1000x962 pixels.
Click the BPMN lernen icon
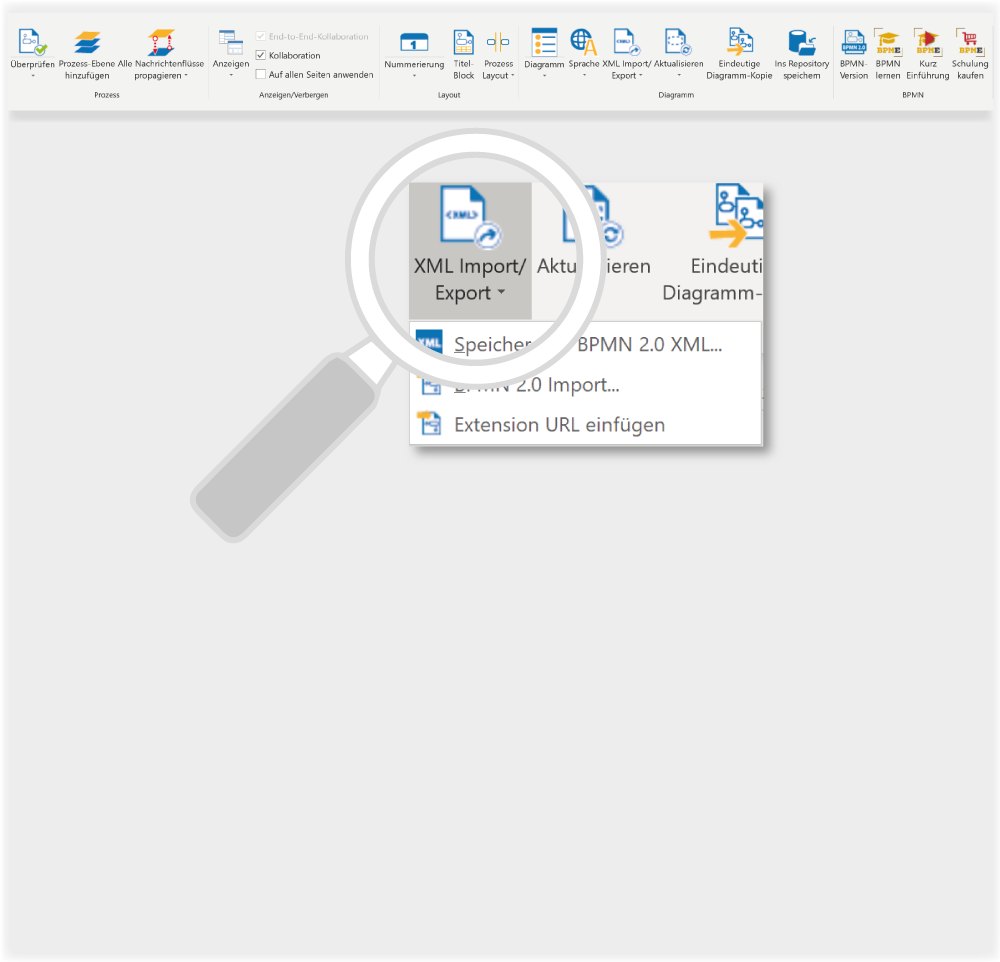[888, 42]
